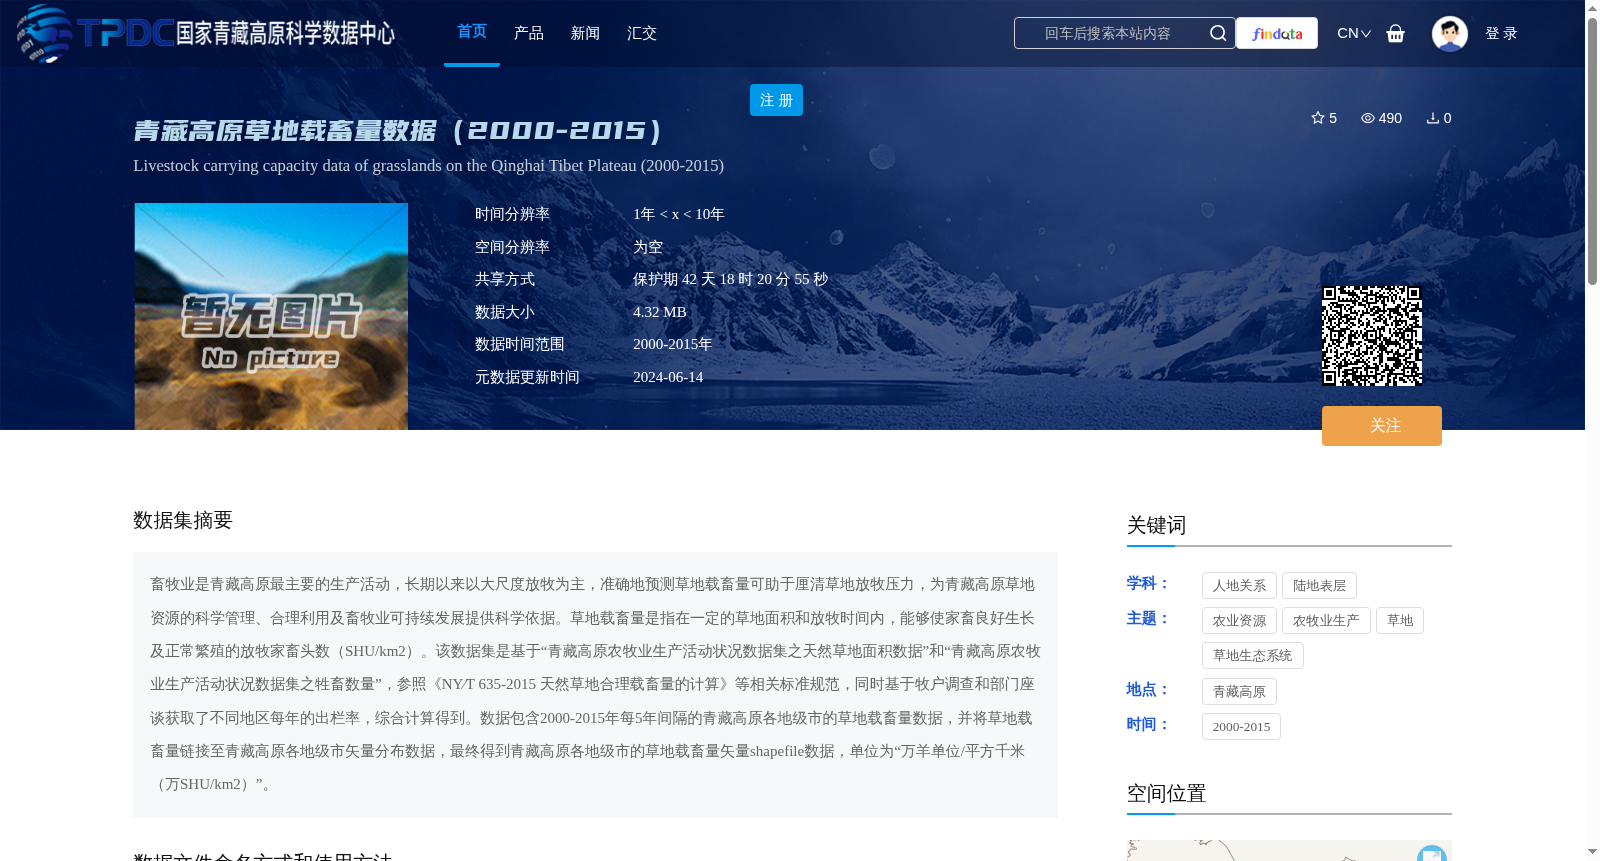1600x861 pixels.
Task: Select the 农业资源 keyword tag
Action: [x=1239, y=621]
